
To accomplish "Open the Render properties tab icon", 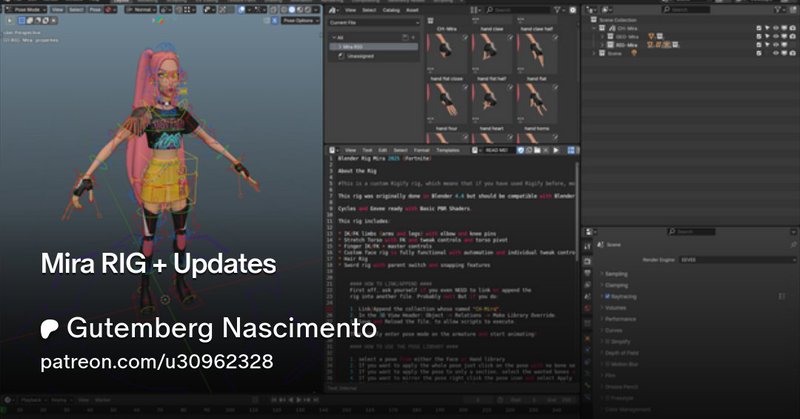I will click(587, 261).
